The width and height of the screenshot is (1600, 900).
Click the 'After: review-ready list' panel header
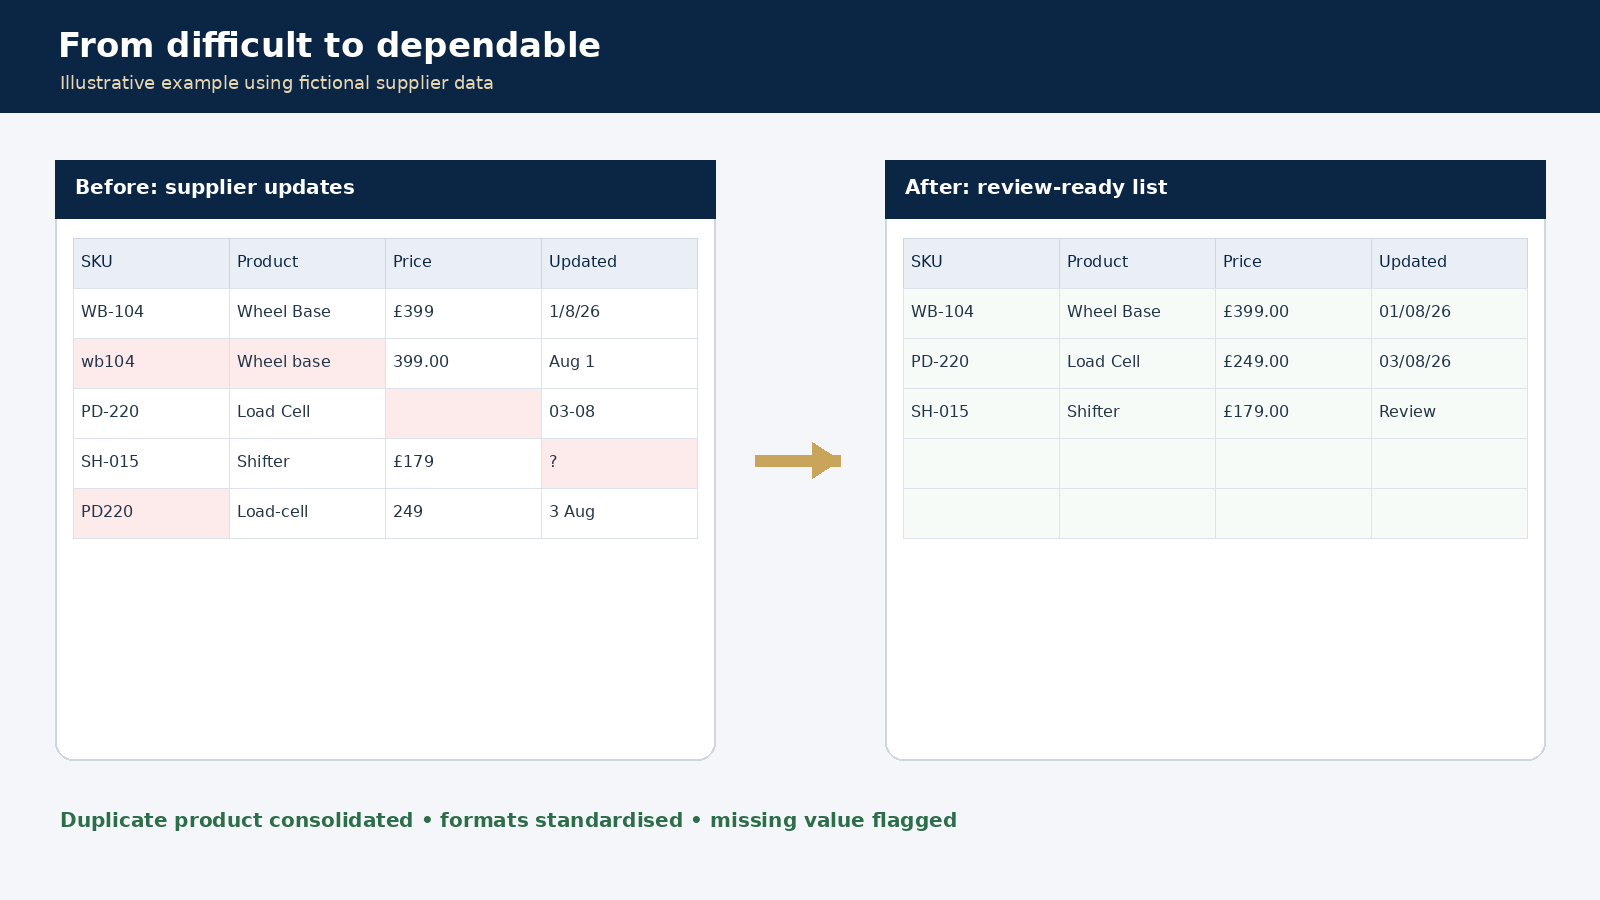point(1215,189)
